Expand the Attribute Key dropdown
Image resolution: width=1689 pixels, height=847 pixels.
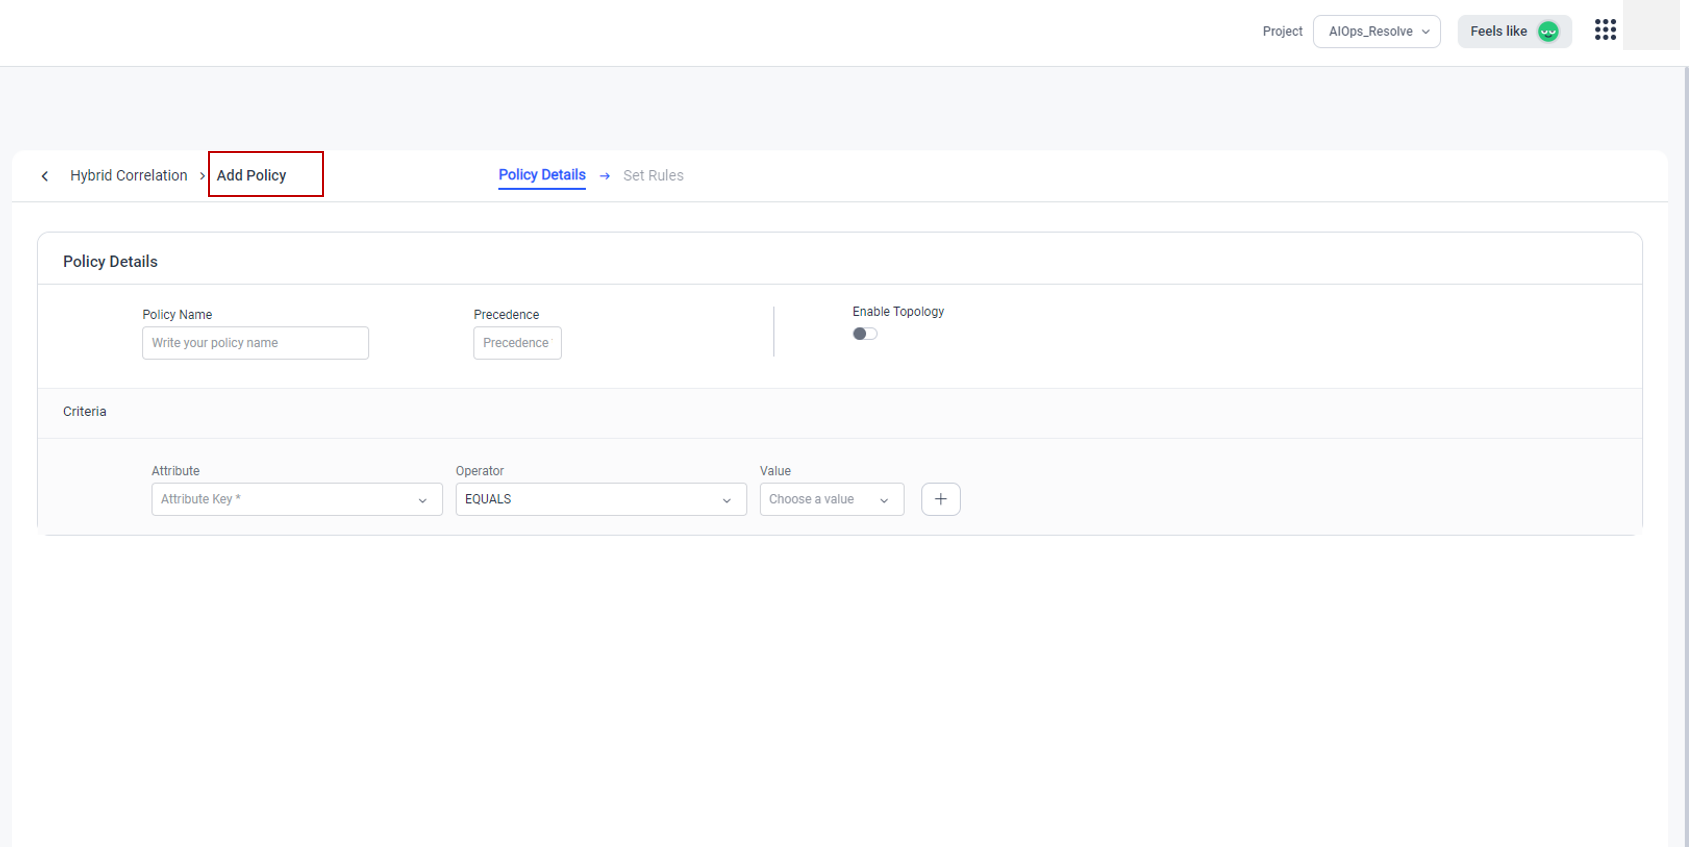pyautogui.click(x=296, y=499)
